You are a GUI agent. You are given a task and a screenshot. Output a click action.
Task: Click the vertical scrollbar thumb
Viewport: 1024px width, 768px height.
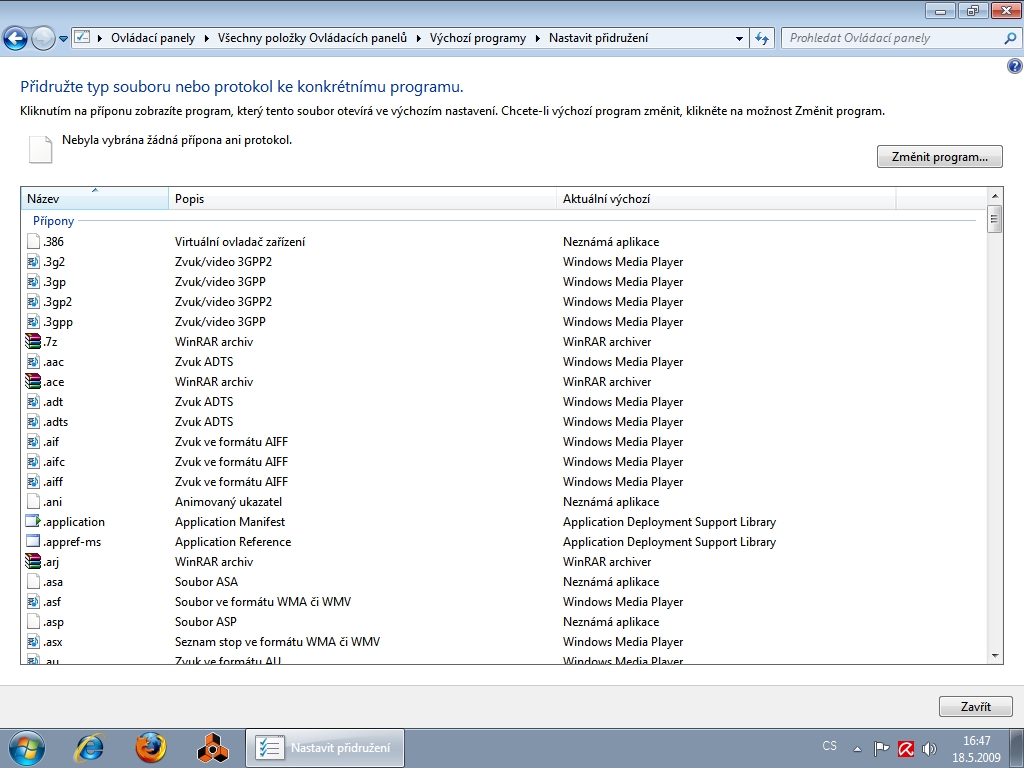tap(995, 219)
